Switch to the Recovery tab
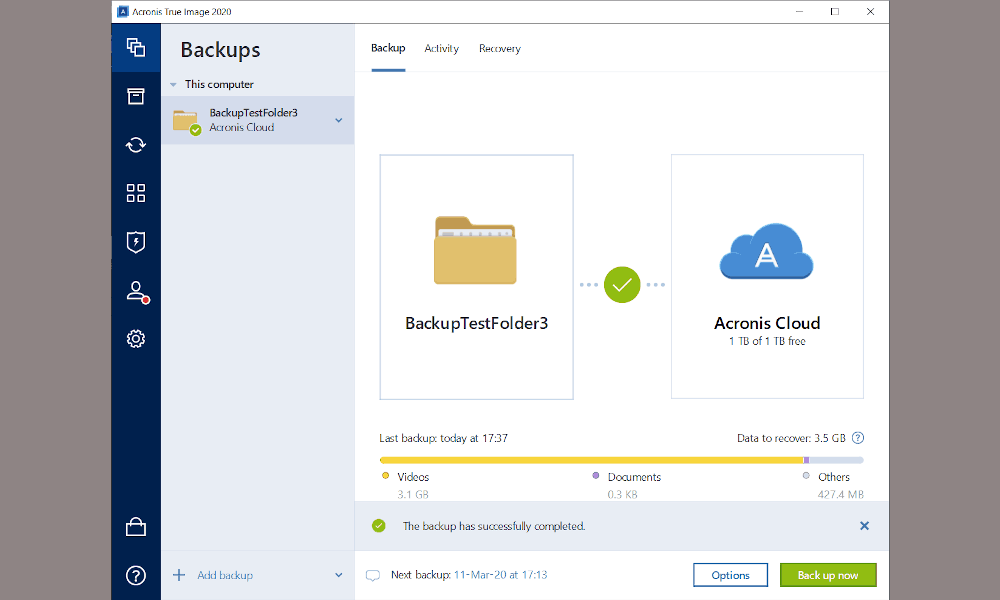Viewport: 1000px width, 600px height. point(500,48)
